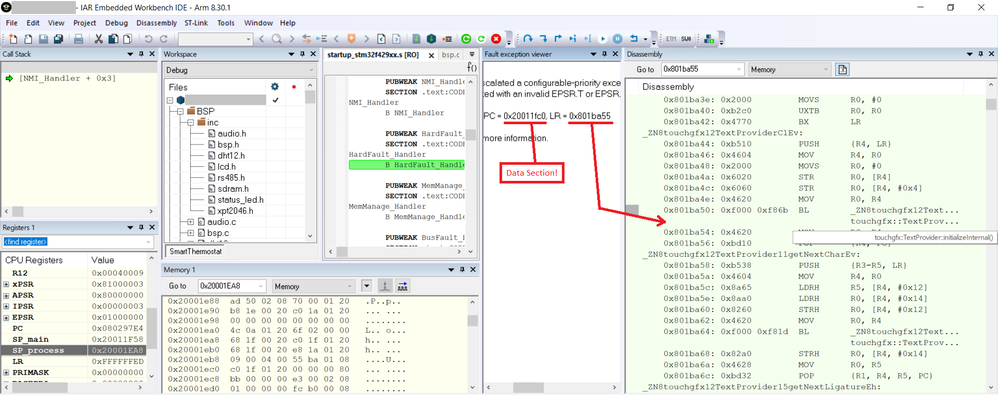Click the Save All toolbar icon
Viewport: 998px width, 395px height.
(x=59, y=39)
